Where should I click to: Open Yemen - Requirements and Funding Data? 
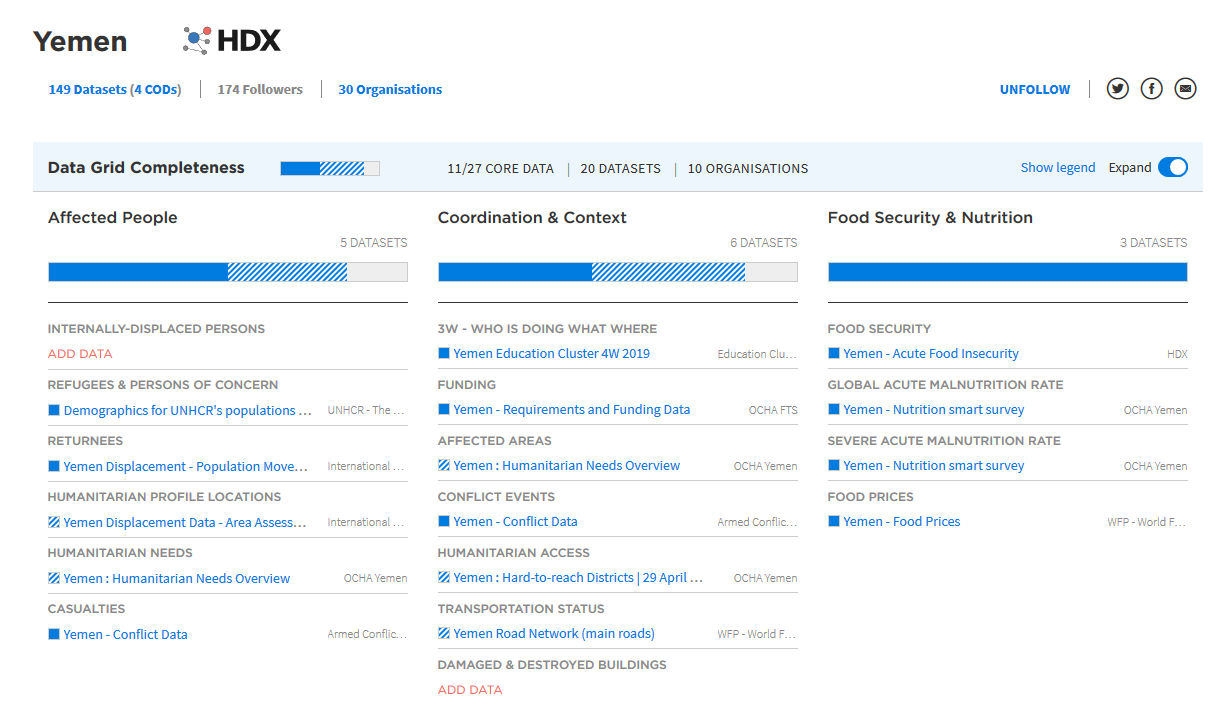point(572,409)
